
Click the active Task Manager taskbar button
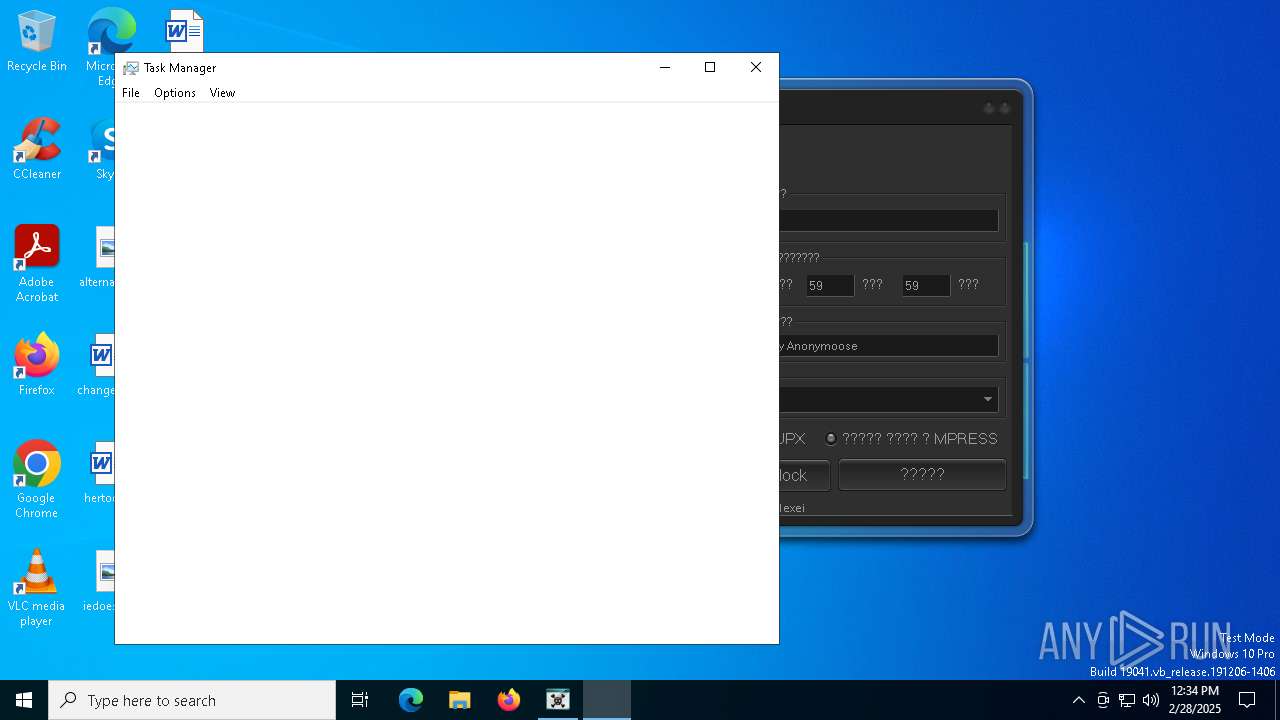[x=607, y=700]
